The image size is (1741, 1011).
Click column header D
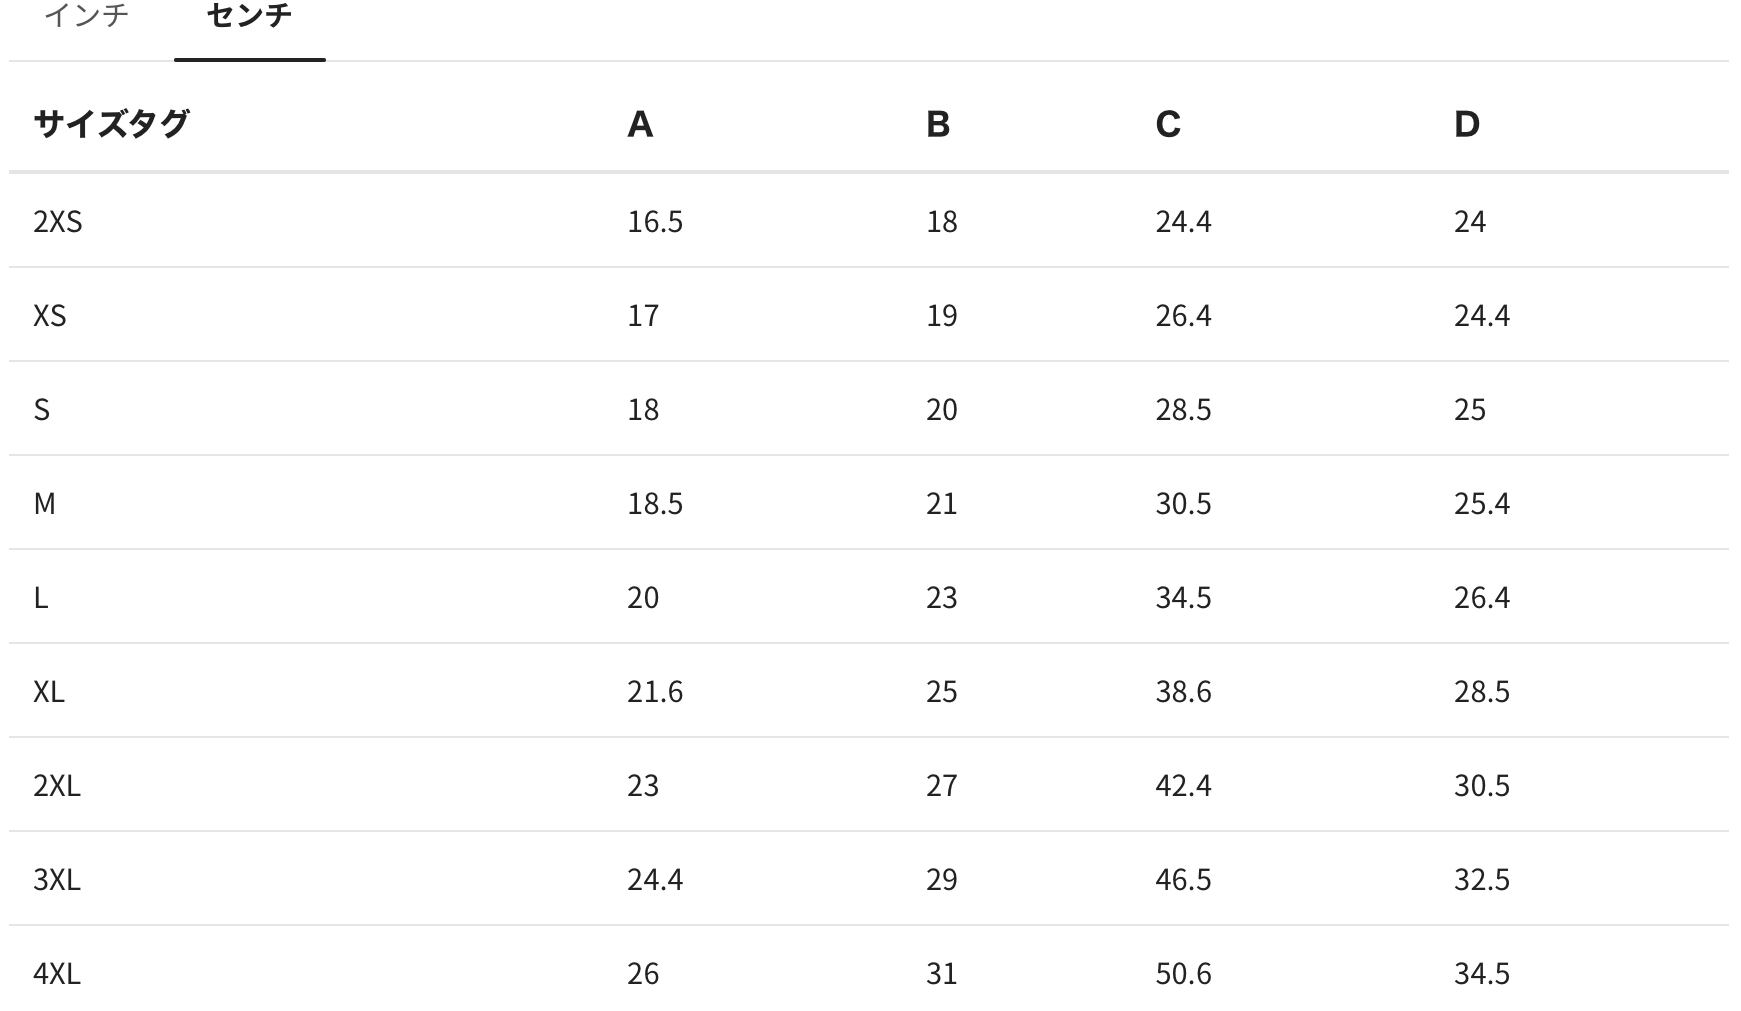1466,124
